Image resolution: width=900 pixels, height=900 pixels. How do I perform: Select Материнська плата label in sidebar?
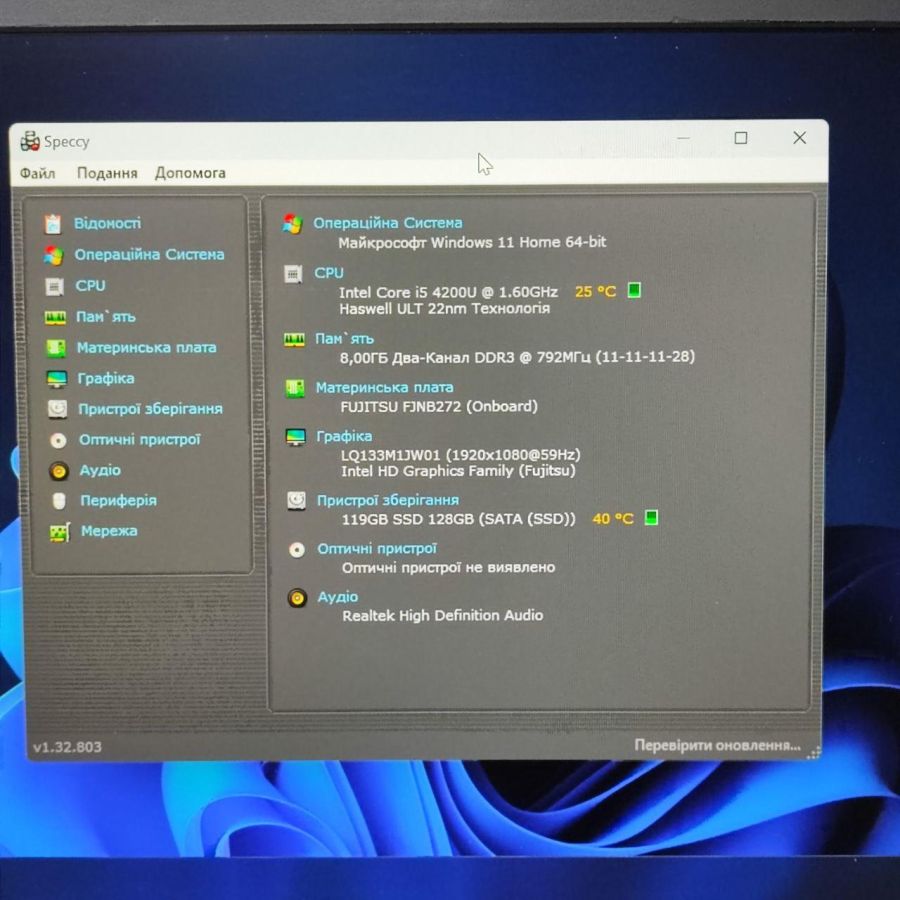coord(146,347)
